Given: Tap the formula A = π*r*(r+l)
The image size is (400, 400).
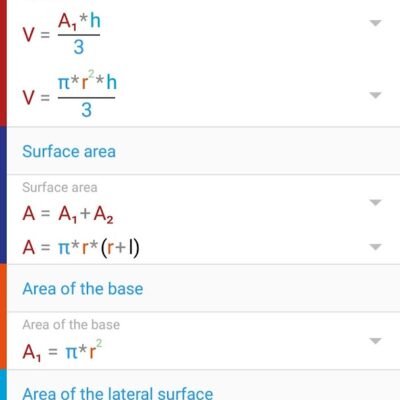Looking at the screenshot, I should point(81,247).
